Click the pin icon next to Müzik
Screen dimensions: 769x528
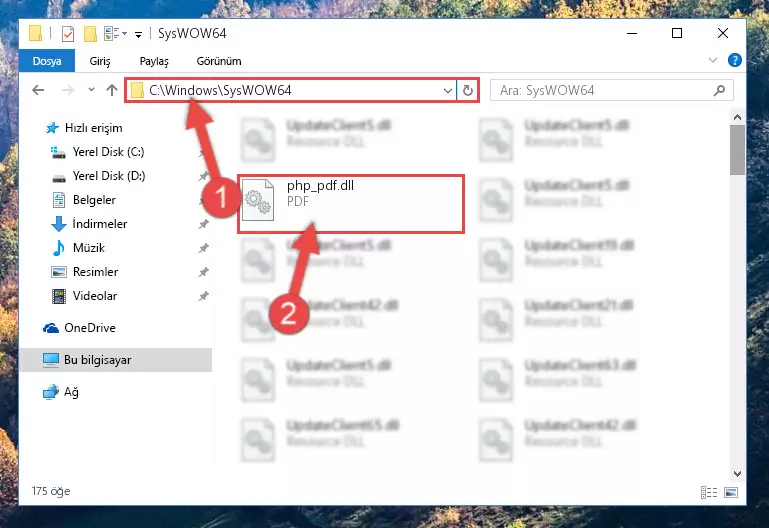point(204,248)
